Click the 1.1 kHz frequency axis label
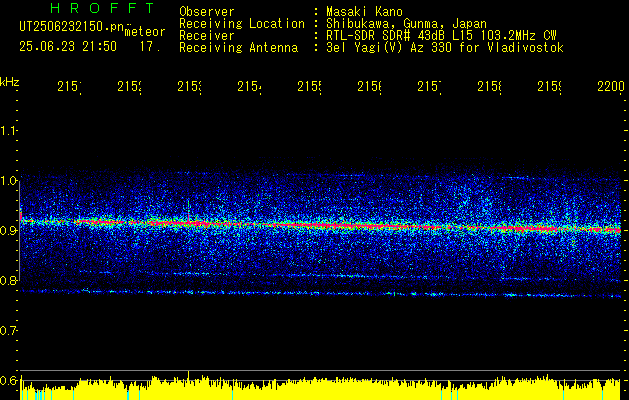This screenshot has width=629, height=400. coord(8,131)
